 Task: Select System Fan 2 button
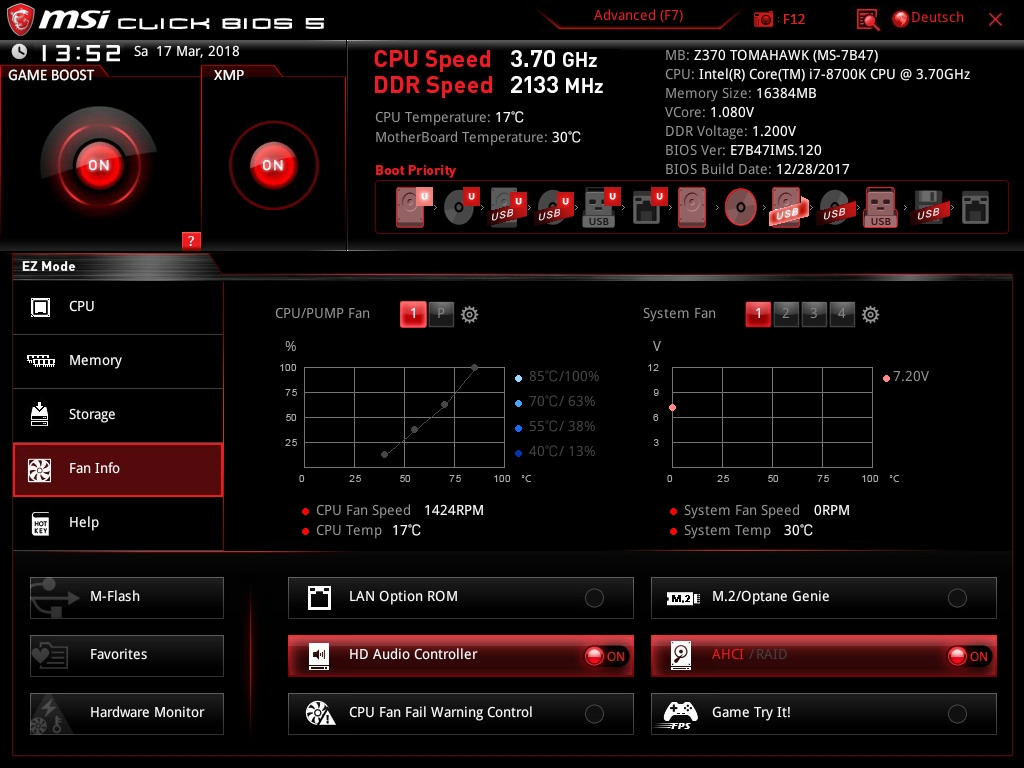click(786, 314)
